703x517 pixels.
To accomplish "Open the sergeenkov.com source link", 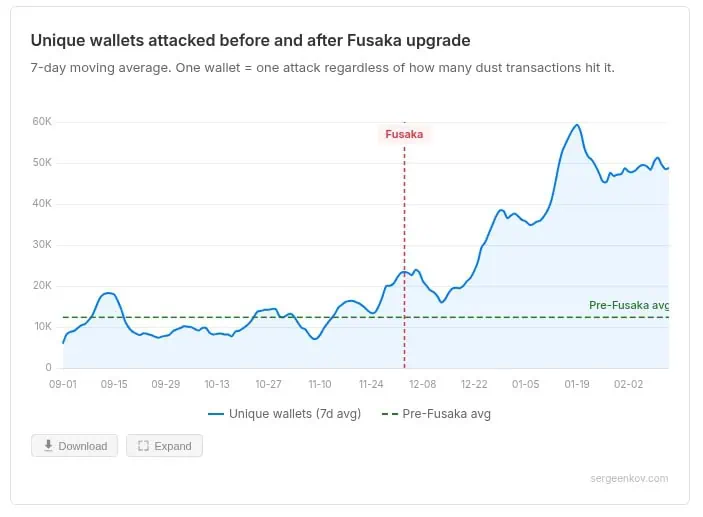I will point(629,479).
